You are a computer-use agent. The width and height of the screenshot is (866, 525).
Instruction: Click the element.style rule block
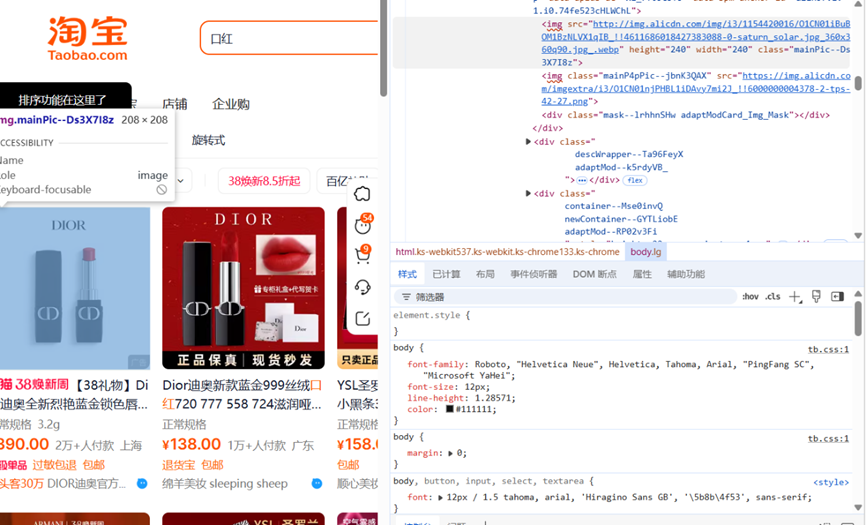click(x=620, y=323)
